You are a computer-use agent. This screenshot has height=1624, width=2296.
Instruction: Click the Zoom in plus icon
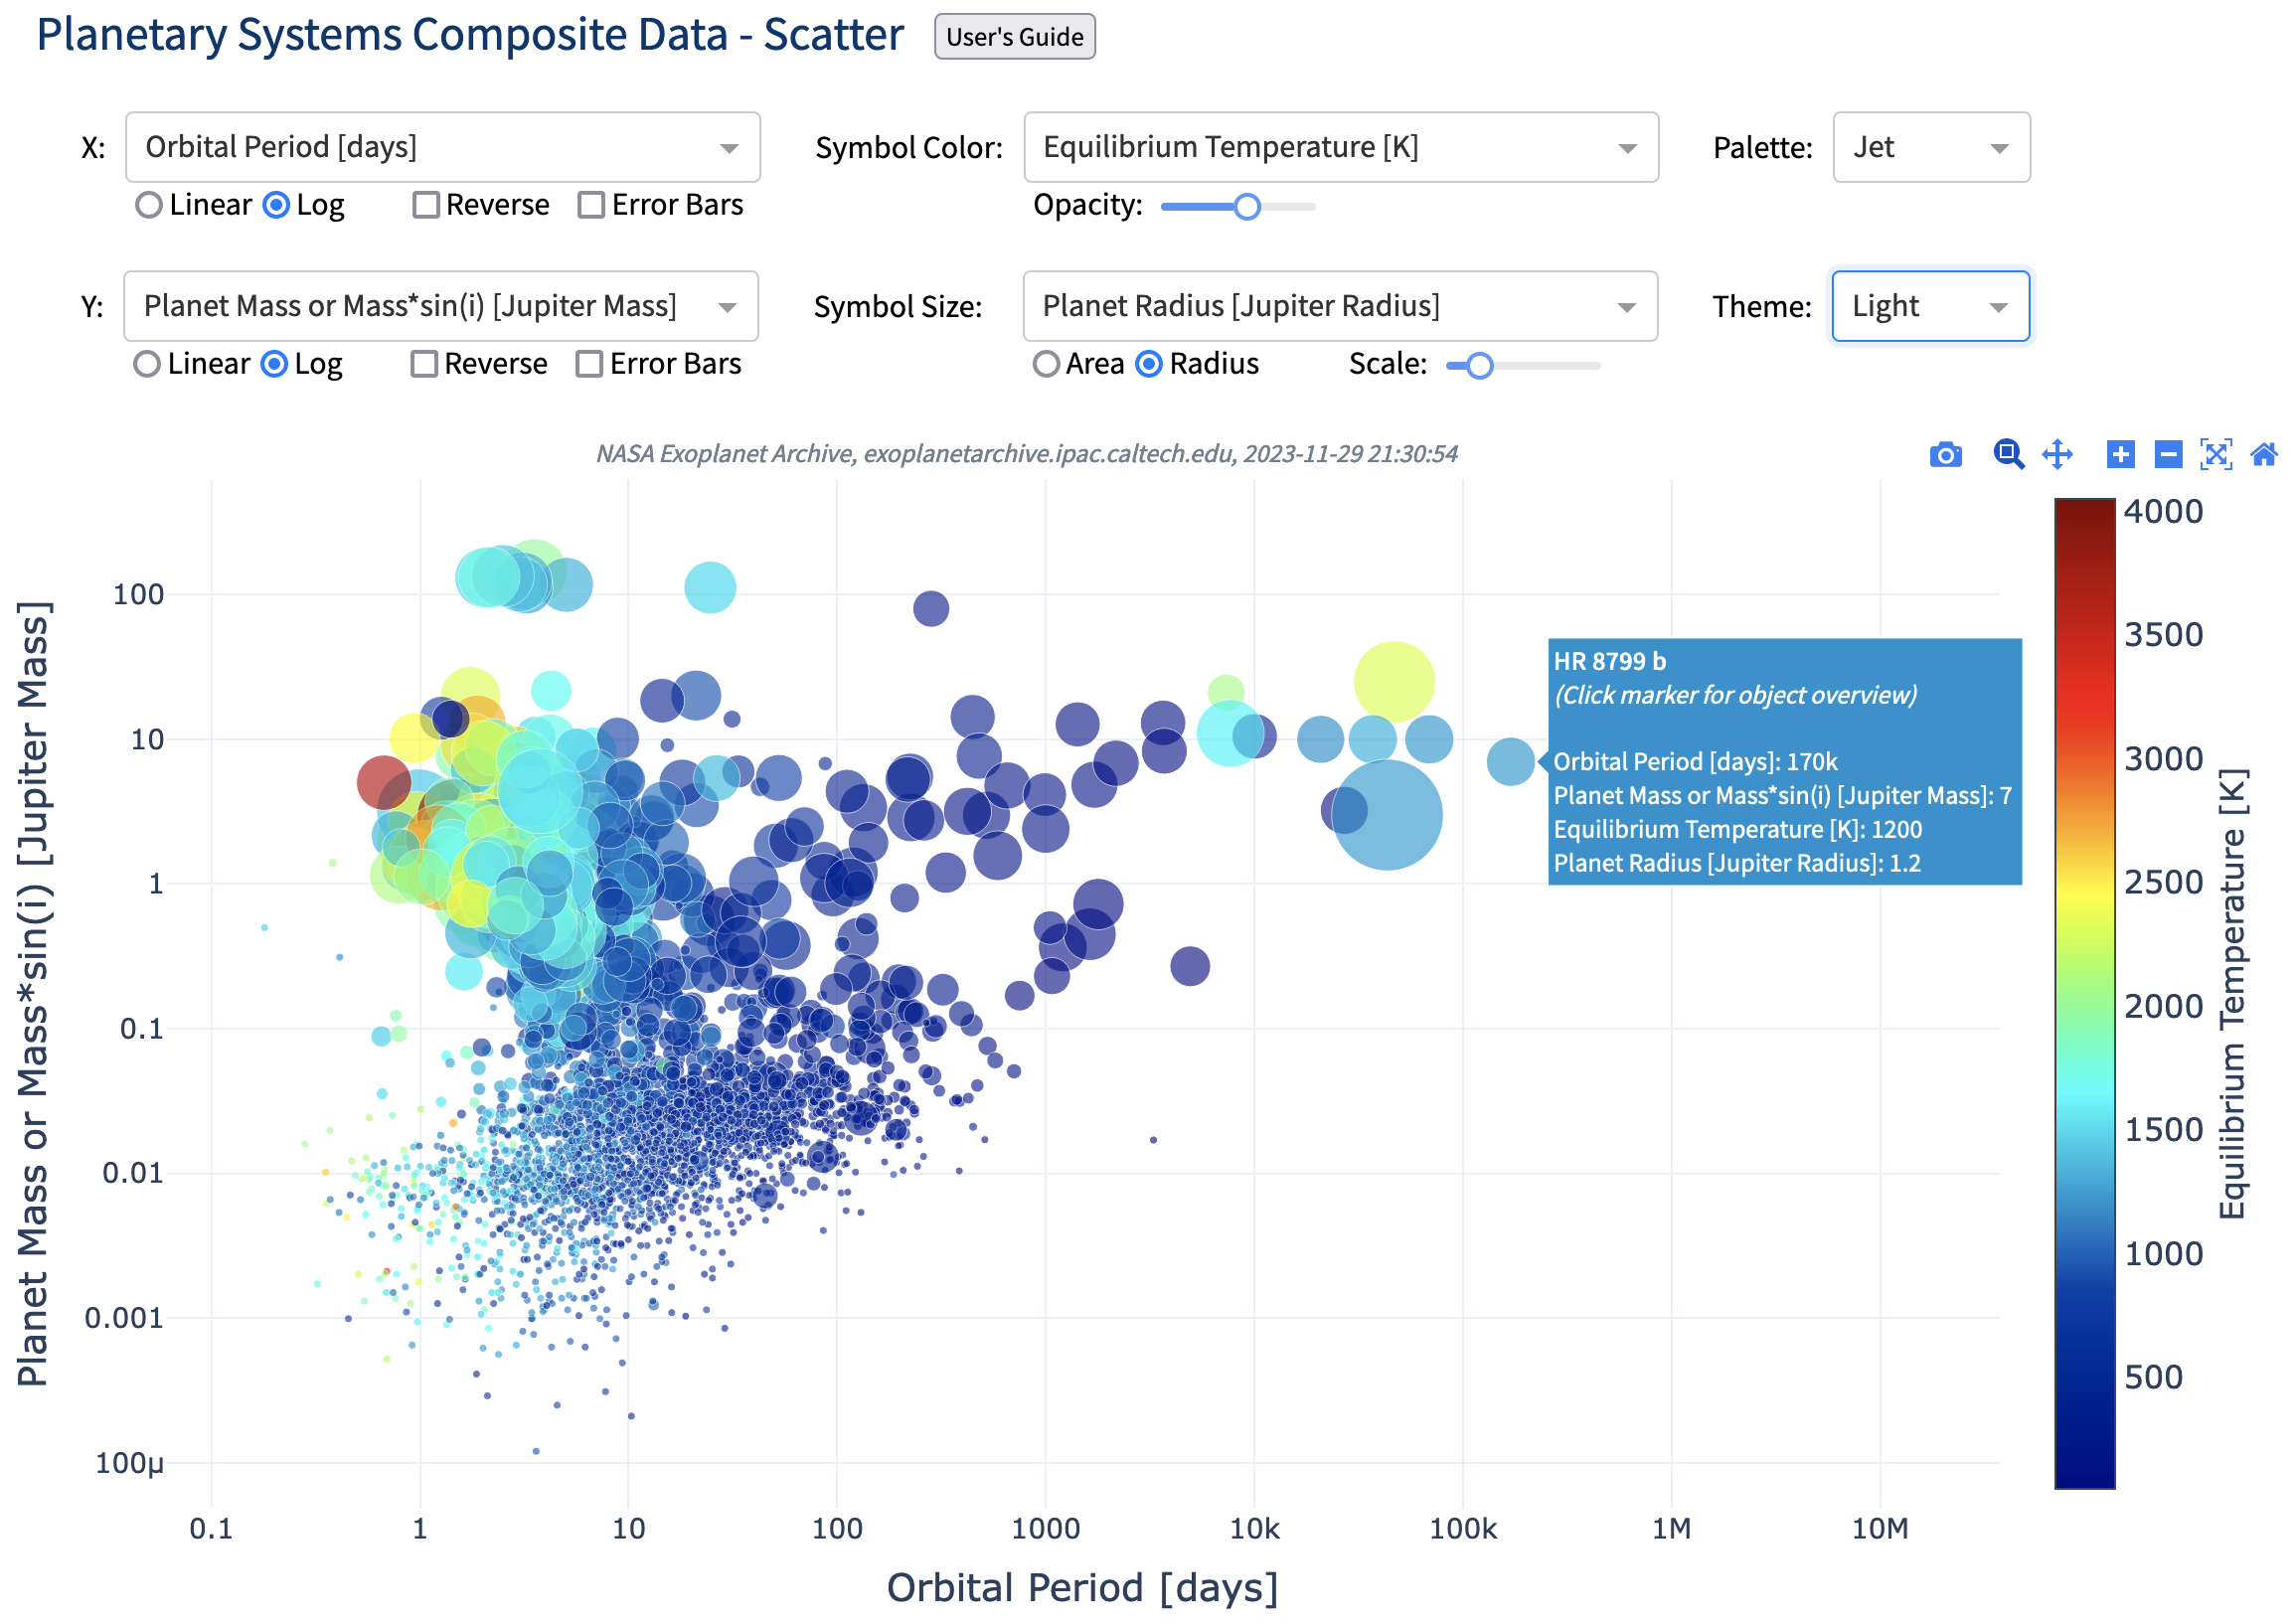click(2120, 455)
